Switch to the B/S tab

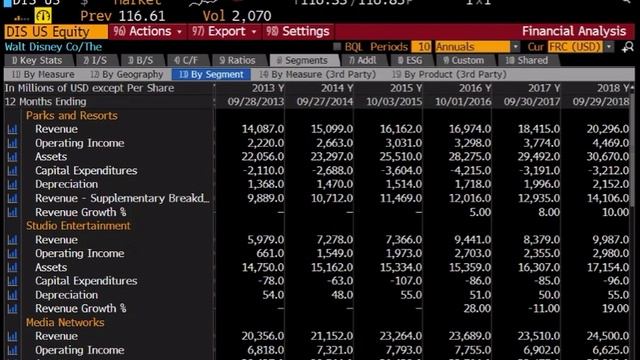141,60
